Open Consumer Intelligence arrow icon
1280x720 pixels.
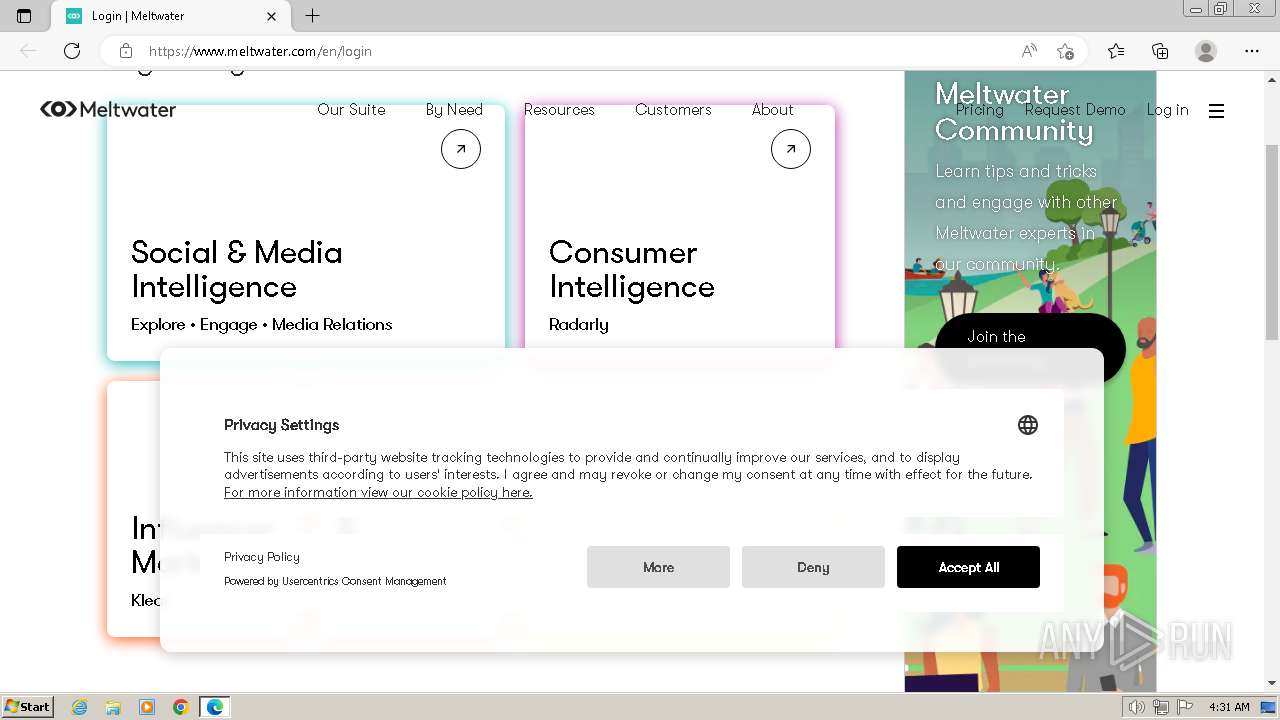coord(791,149)
